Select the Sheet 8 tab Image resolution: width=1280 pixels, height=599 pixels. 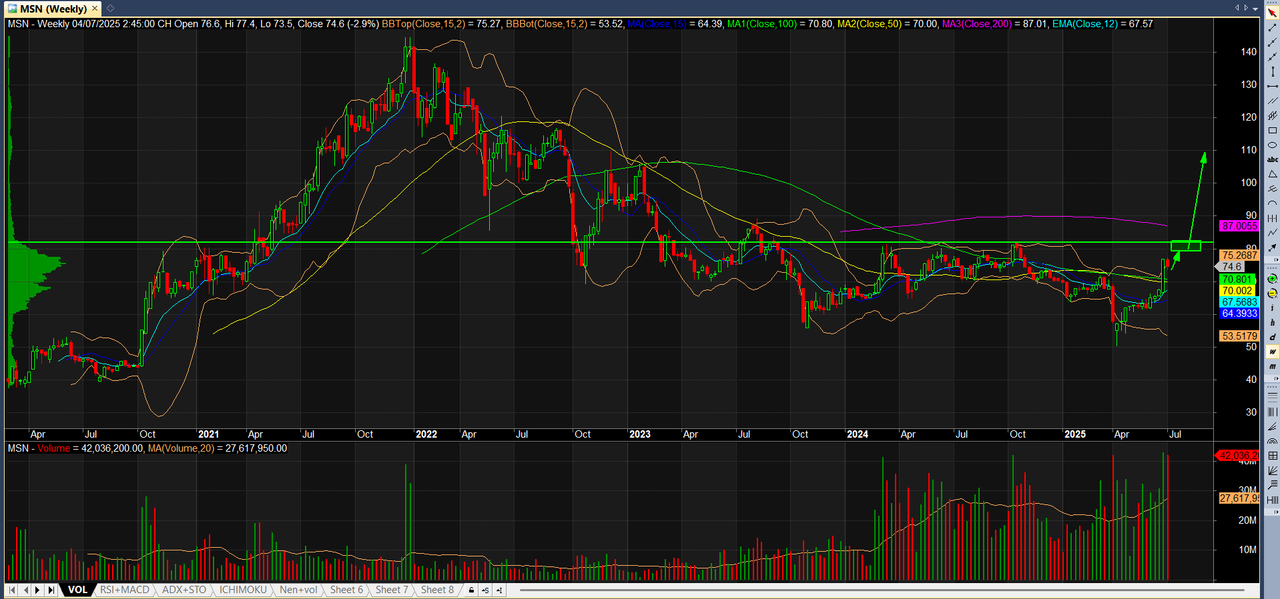437,590
